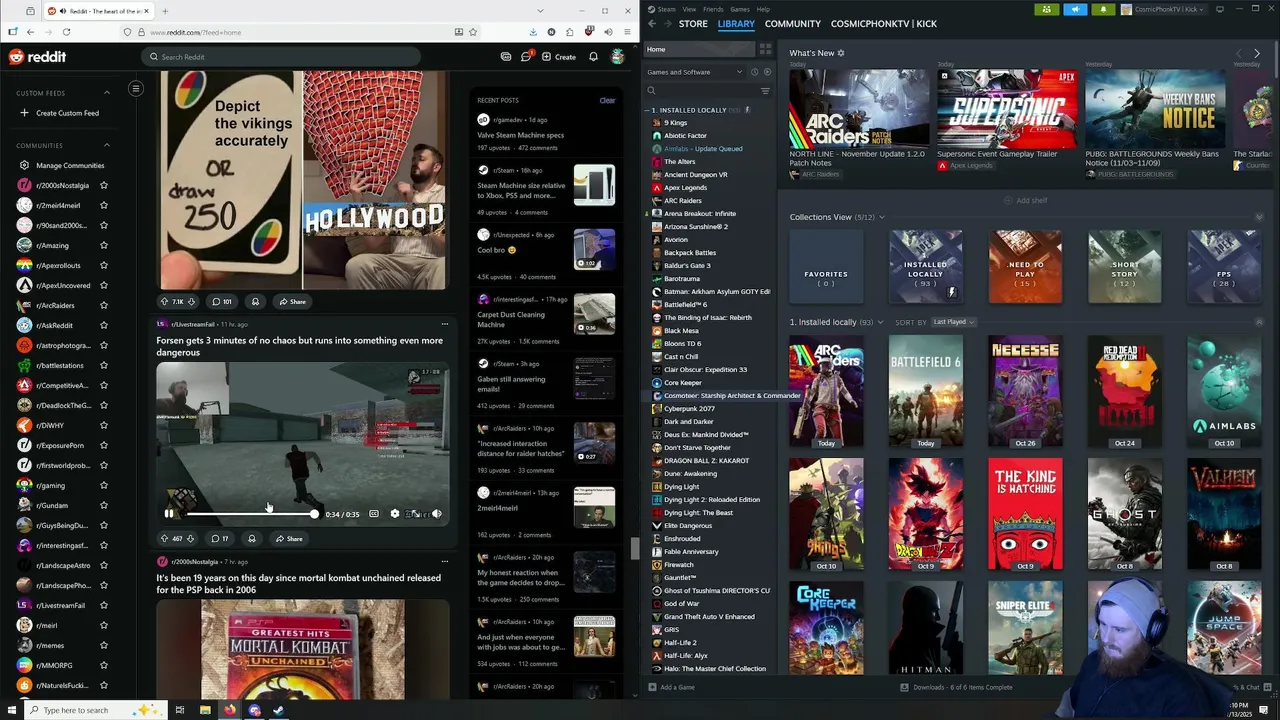The image size is (1280, 720).
Task: Open the Steam Games menu
Action: tap(740, 9)
